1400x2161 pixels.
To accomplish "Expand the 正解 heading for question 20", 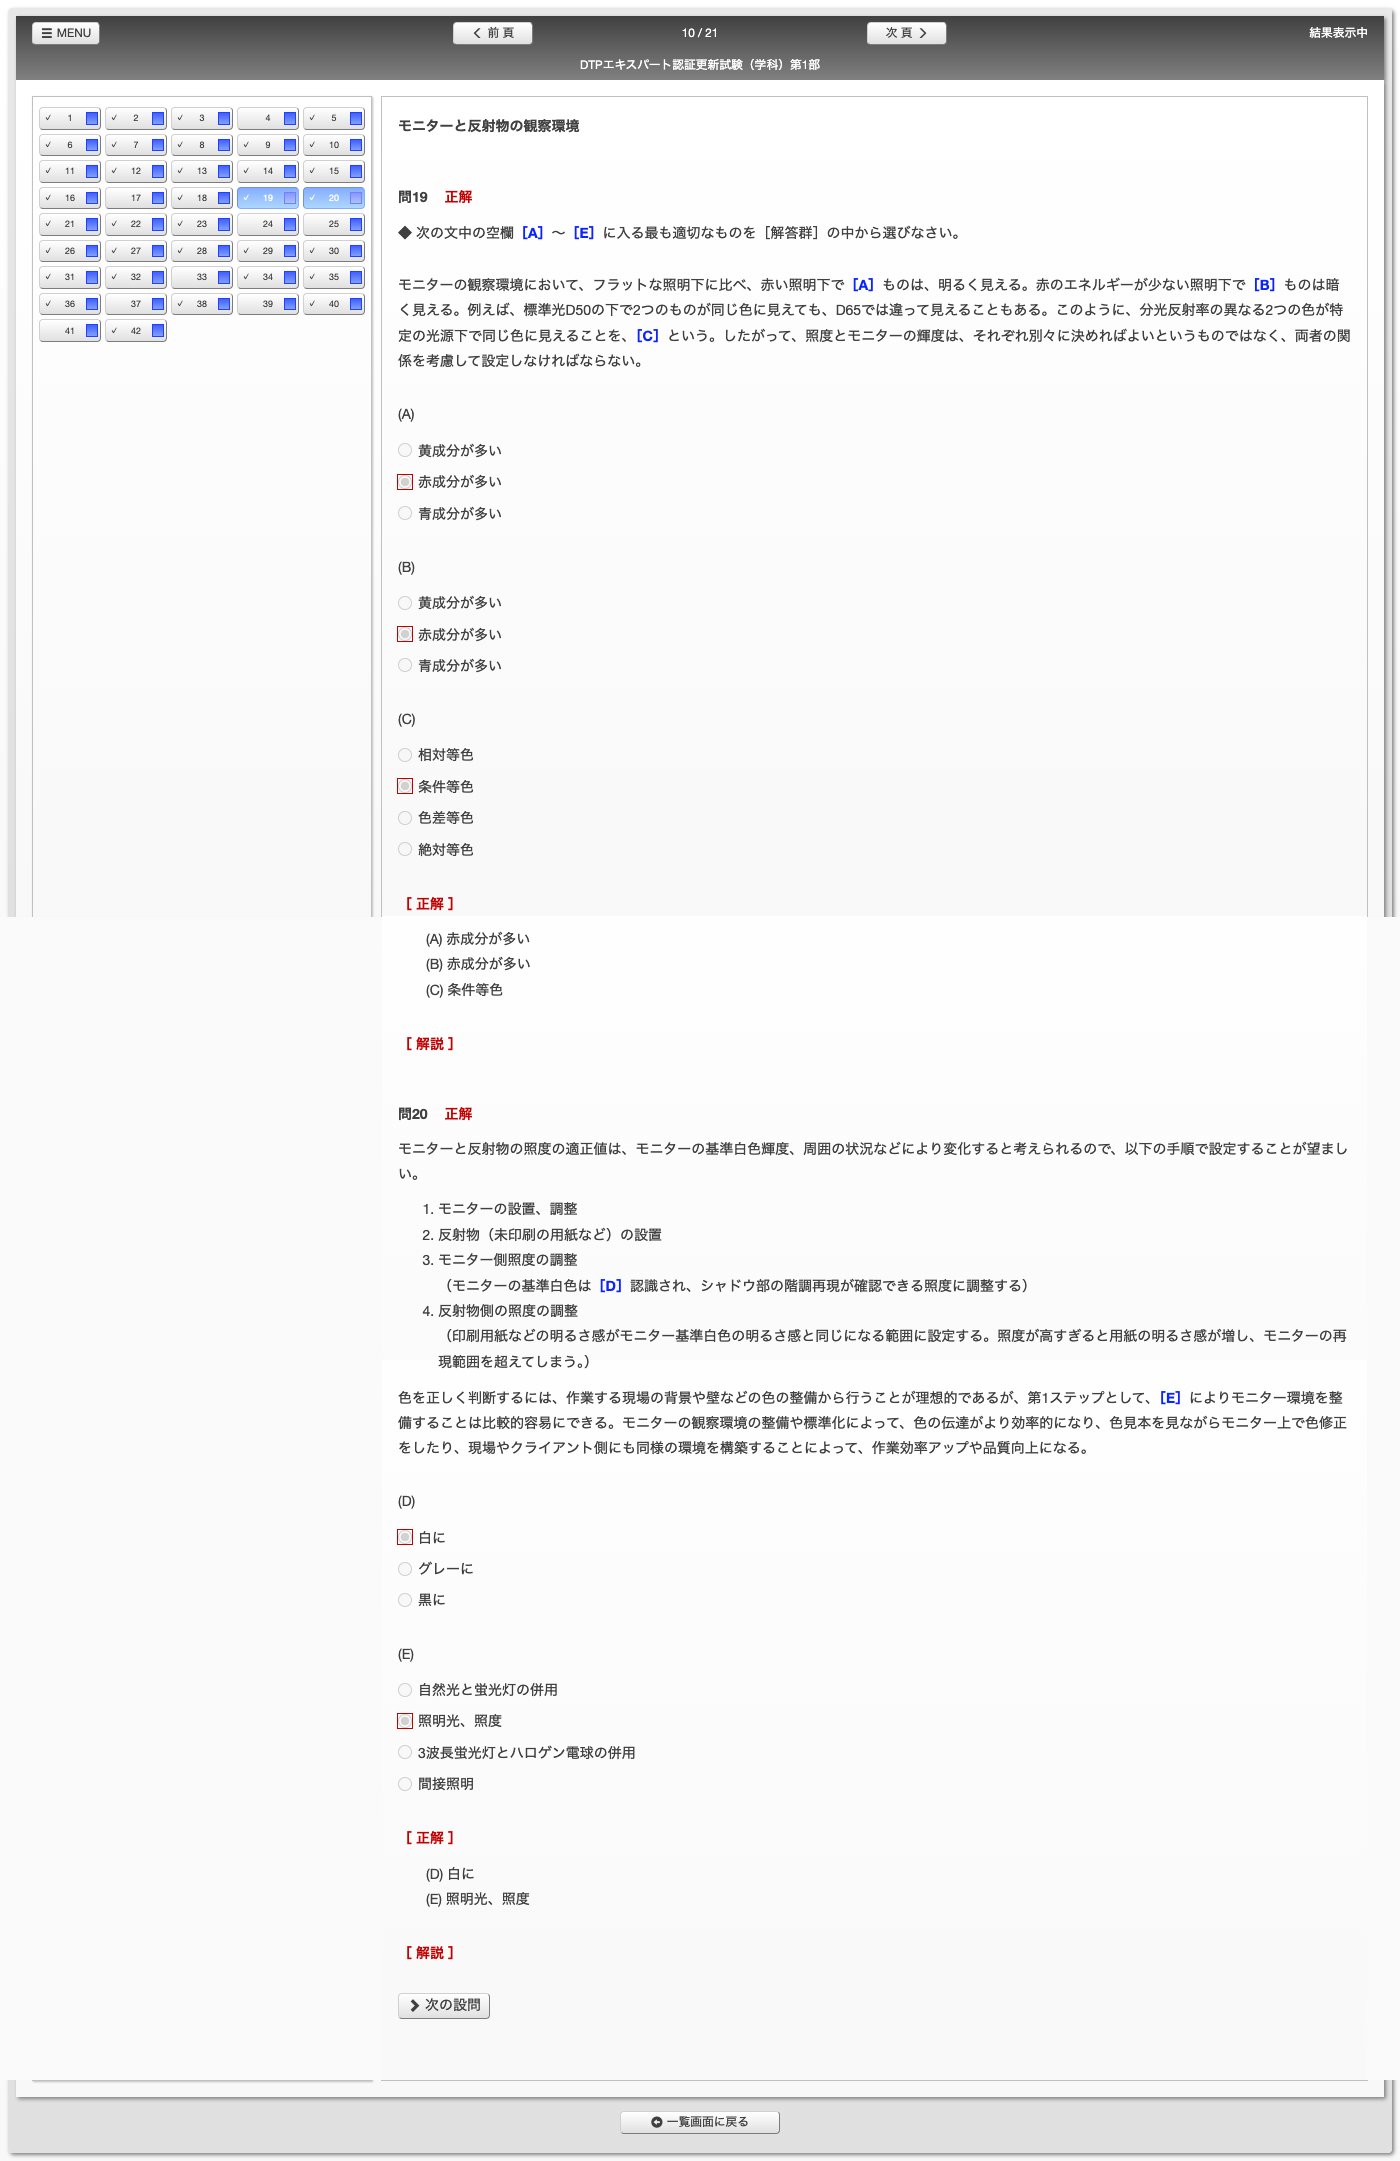I will click(430, 1838).
